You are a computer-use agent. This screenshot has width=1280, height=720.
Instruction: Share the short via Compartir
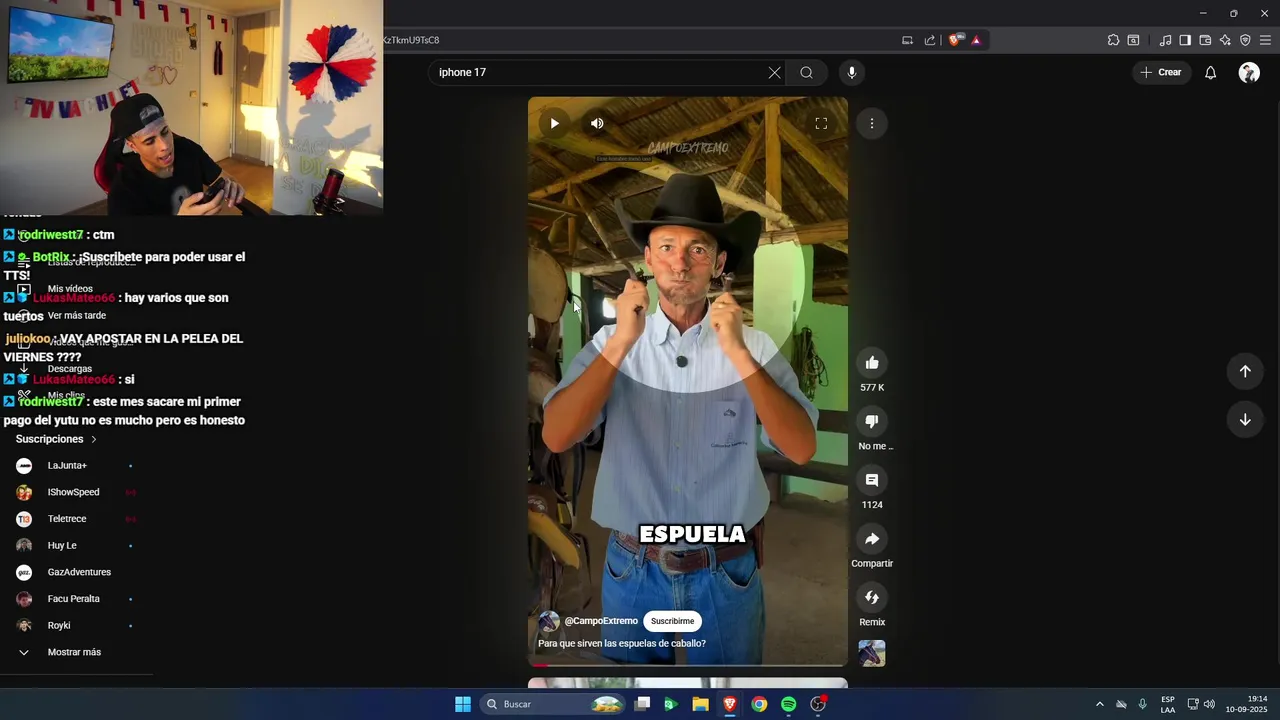click(872, 539)
